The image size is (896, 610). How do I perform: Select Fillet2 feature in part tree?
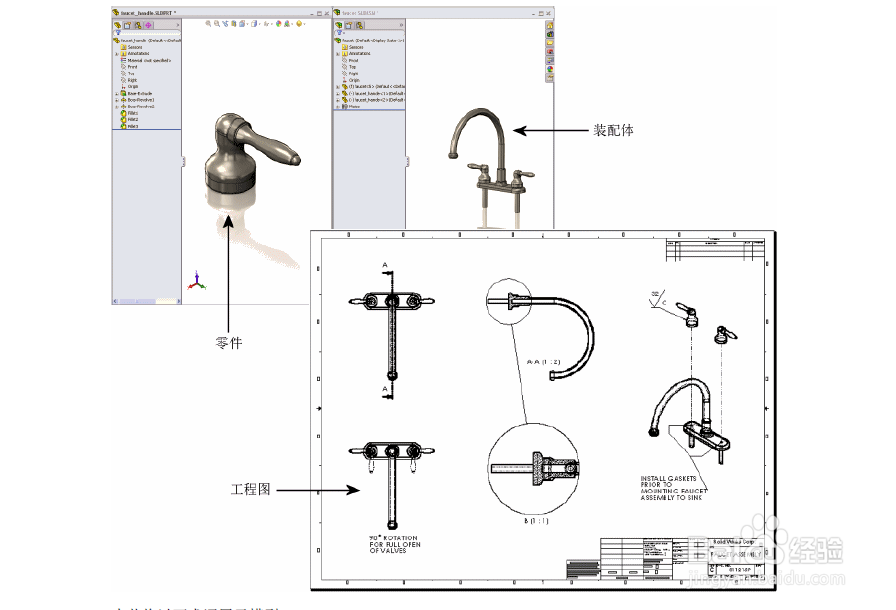(130, 119)
